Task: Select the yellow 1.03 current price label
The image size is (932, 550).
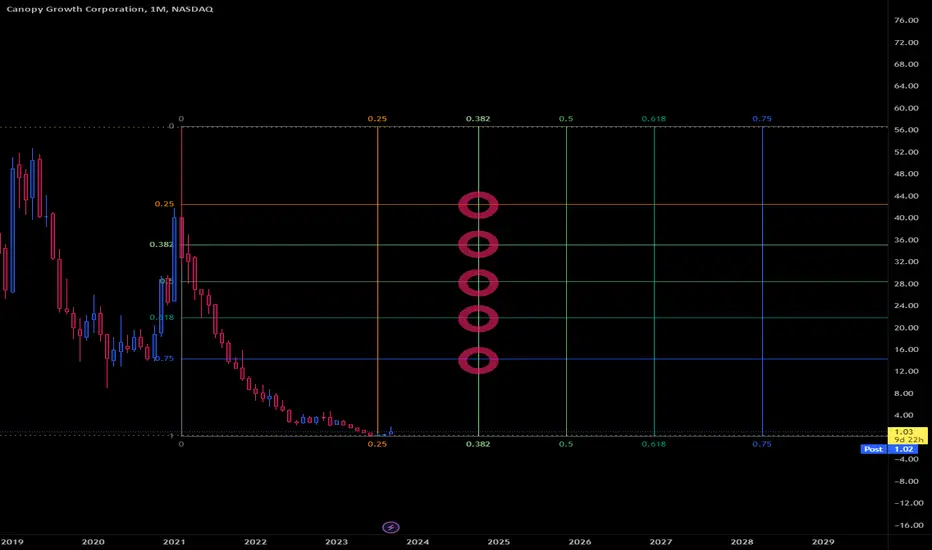Action: click(907, 435)
